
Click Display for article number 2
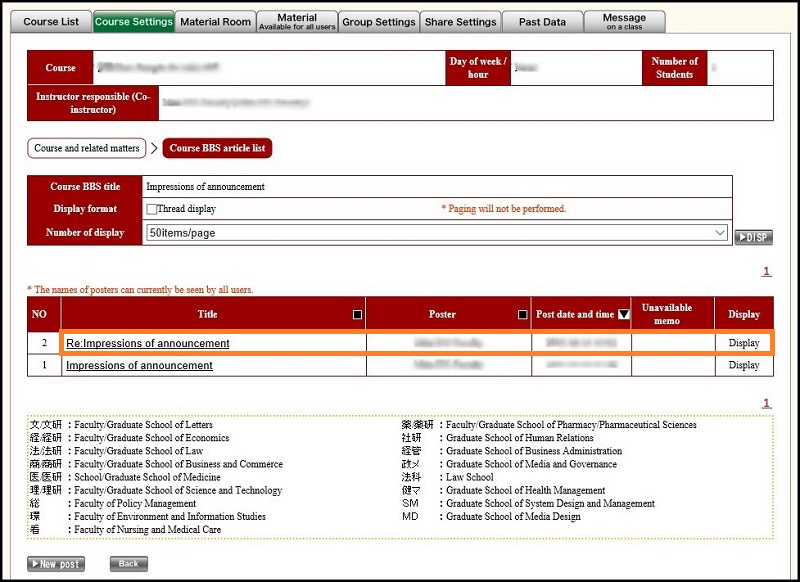[x=743, y=344]
